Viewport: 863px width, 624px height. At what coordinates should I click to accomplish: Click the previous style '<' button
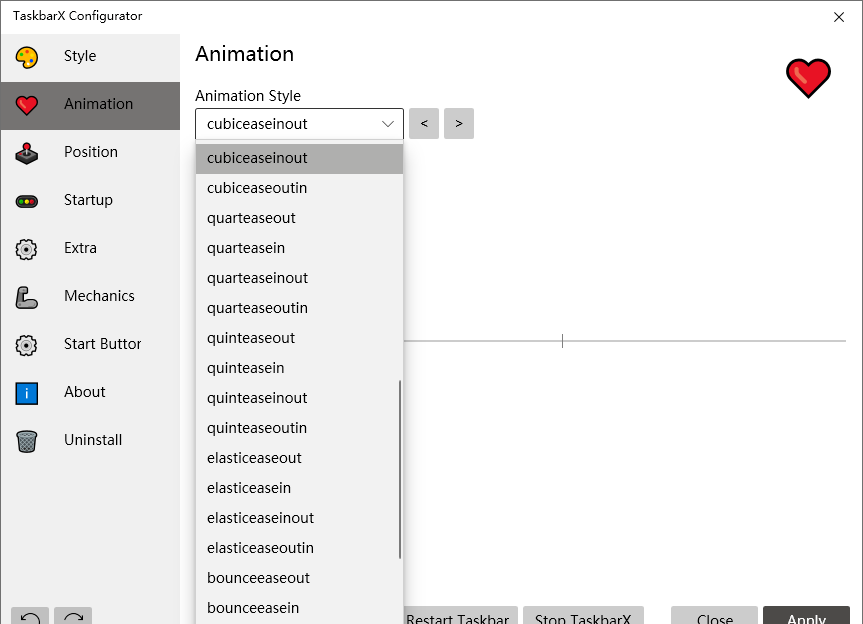point(424,124)
